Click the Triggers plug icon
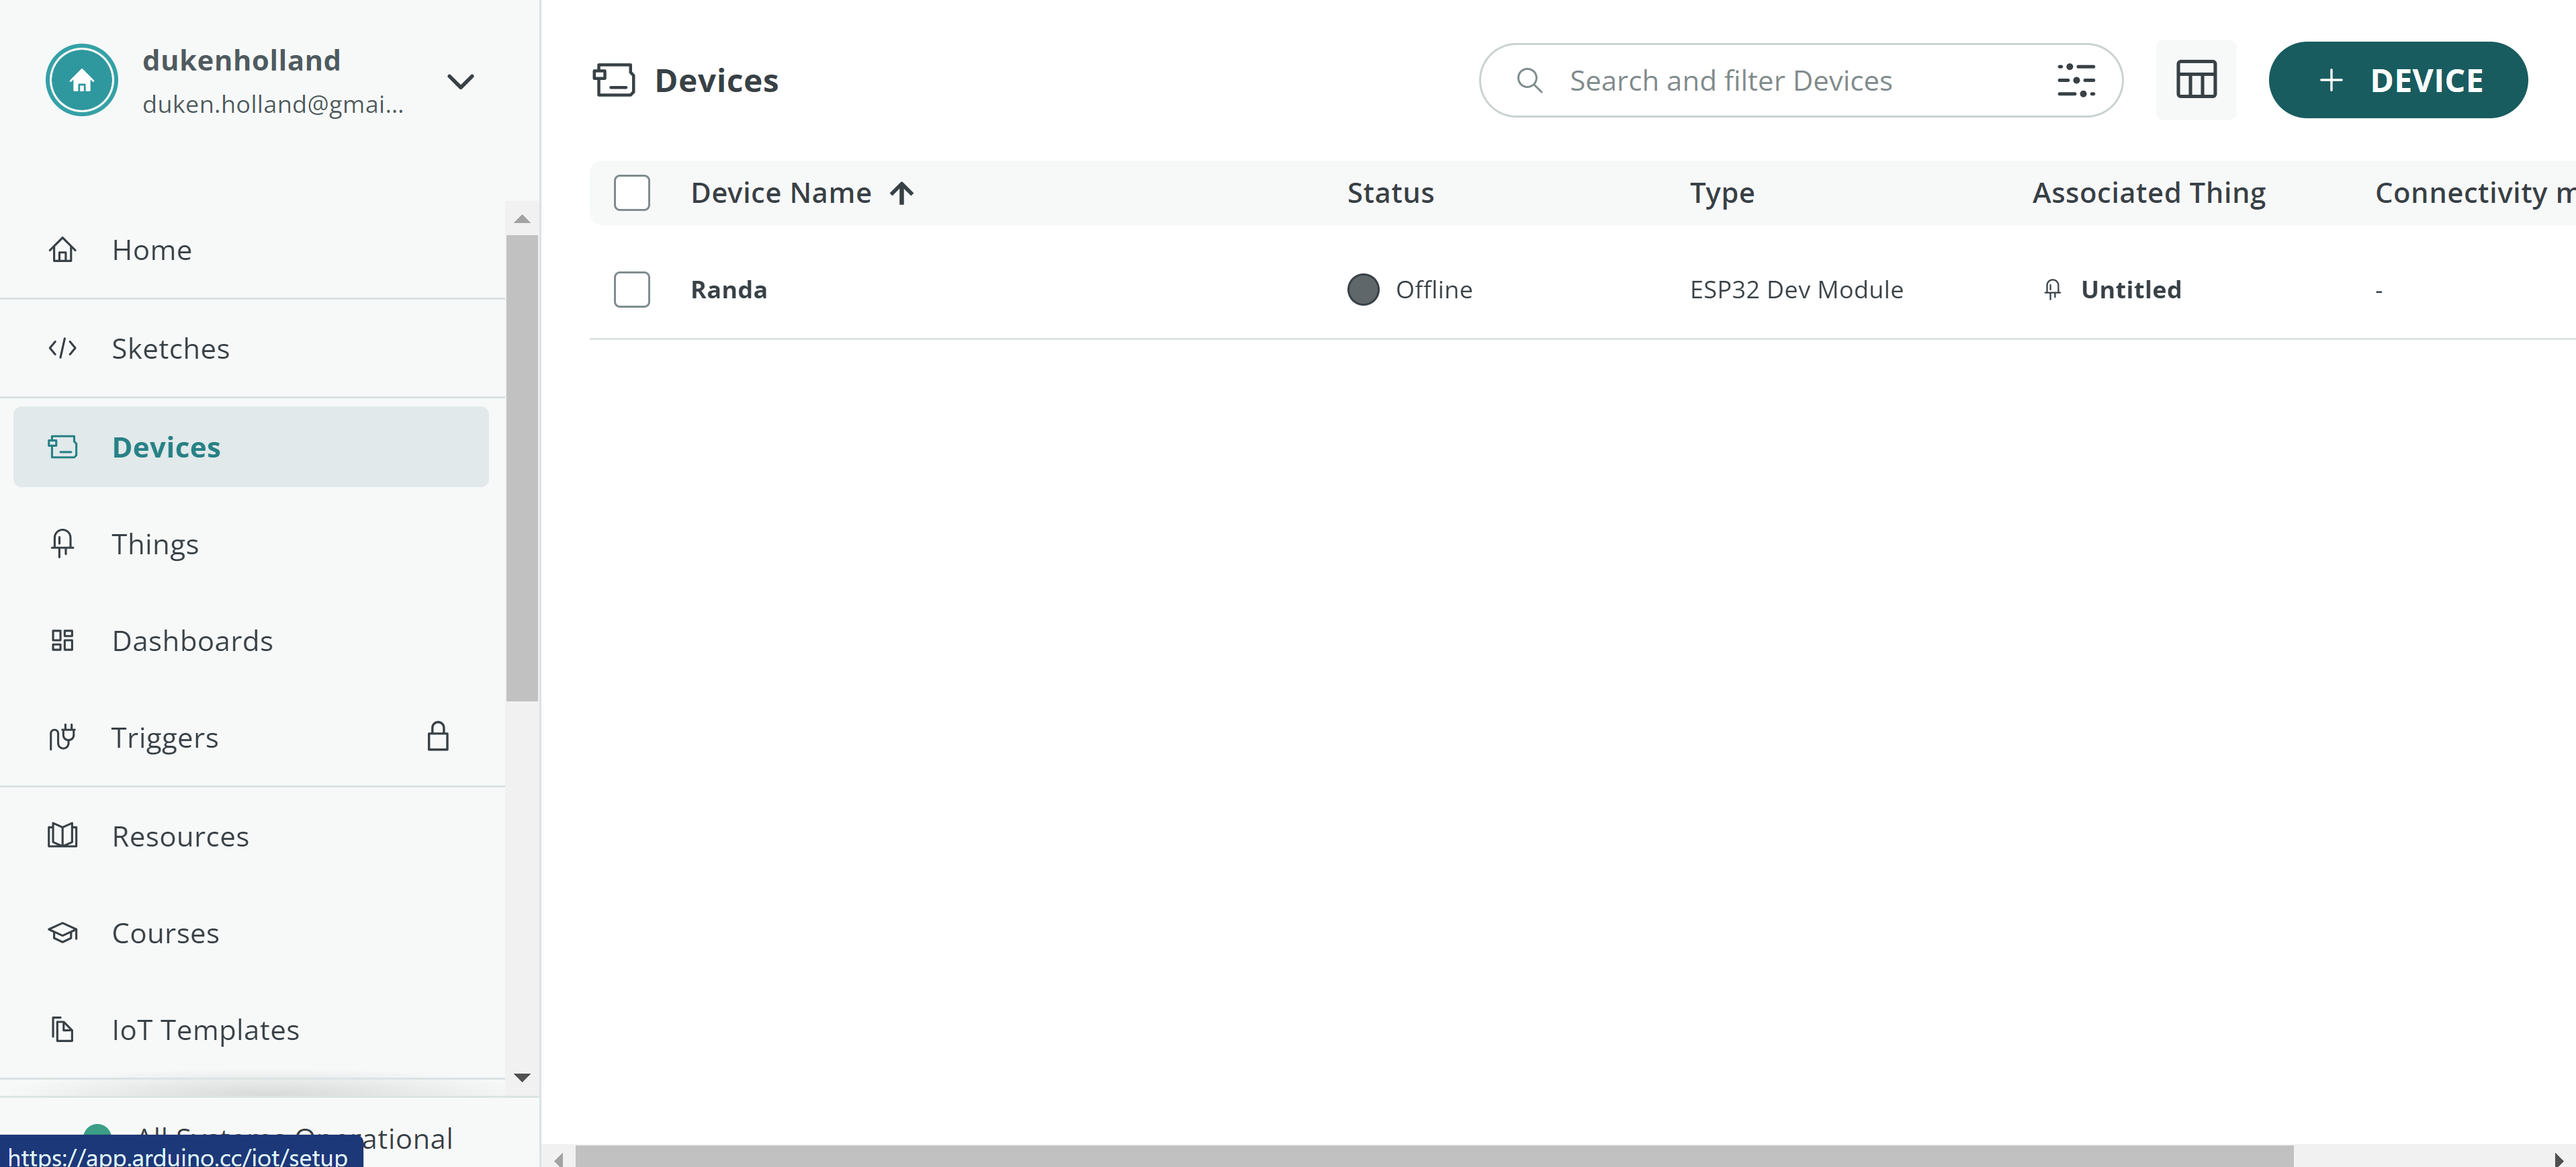 point(63,738)
